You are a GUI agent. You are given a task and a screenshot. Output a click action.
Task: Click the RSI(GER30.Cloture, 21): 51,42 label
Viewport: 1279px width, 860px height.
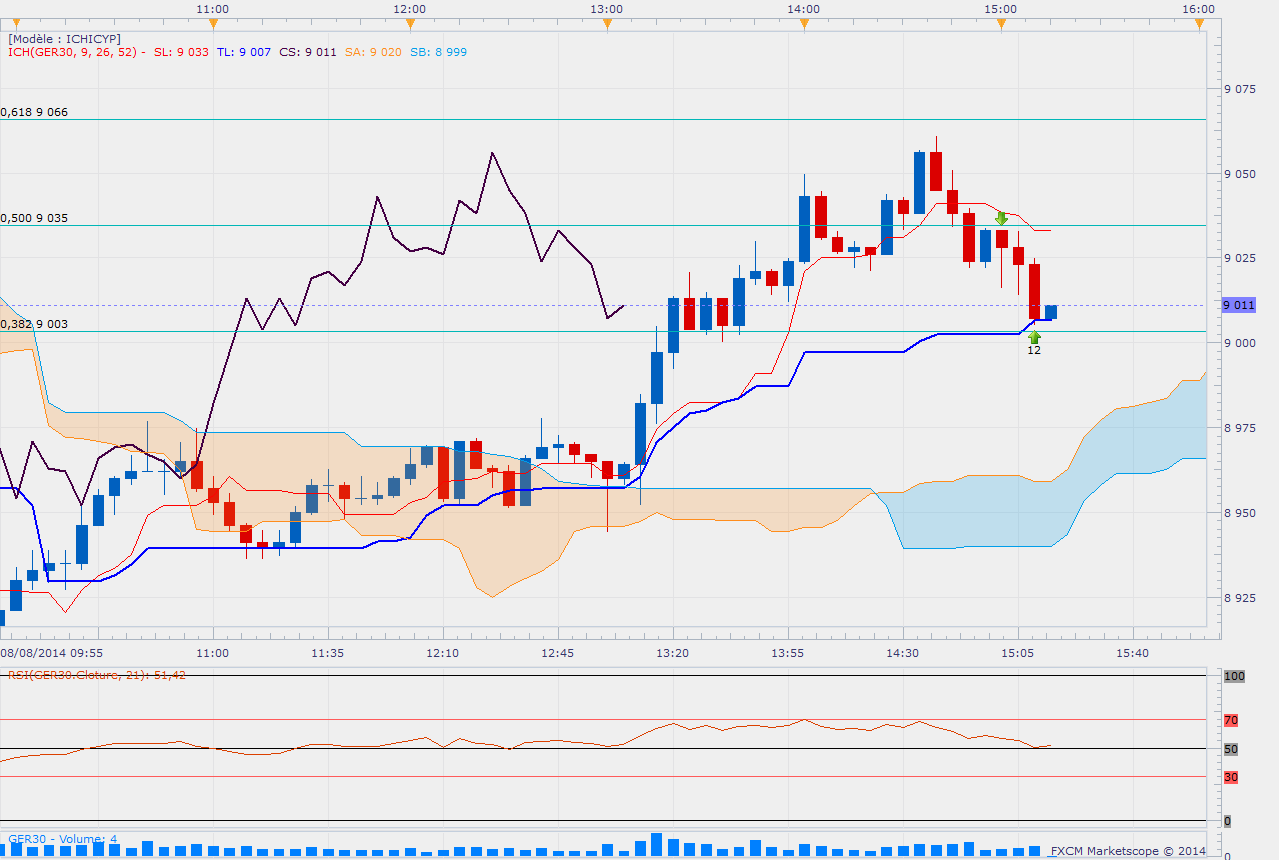(x=97, y=675)
